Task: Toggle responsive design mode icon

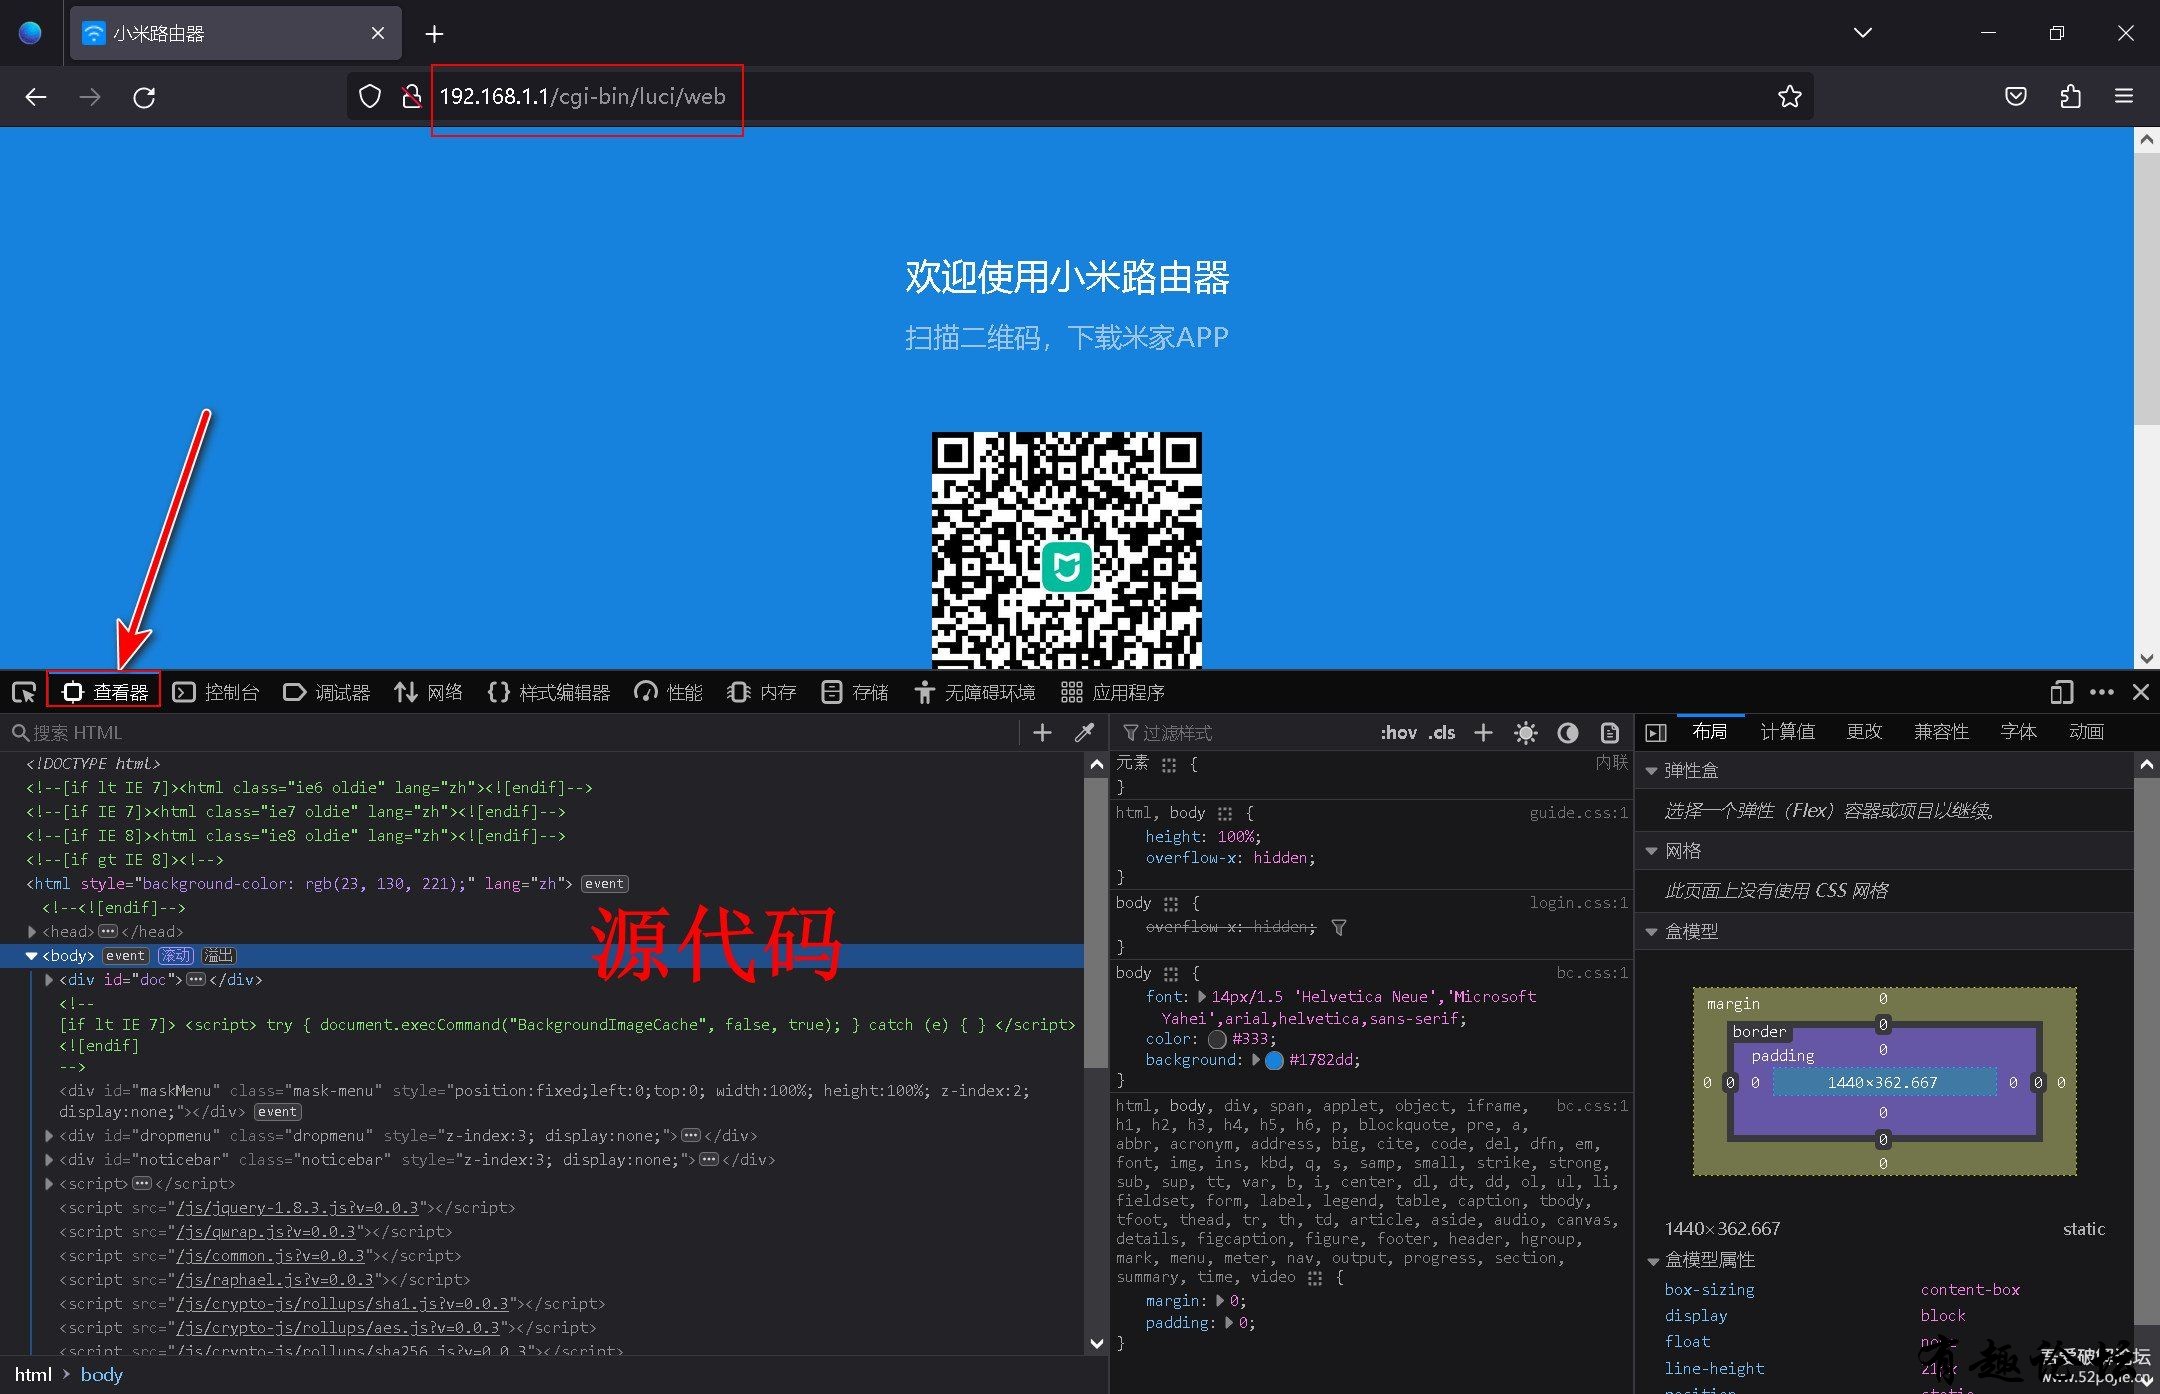Action: coord(2061,692)
